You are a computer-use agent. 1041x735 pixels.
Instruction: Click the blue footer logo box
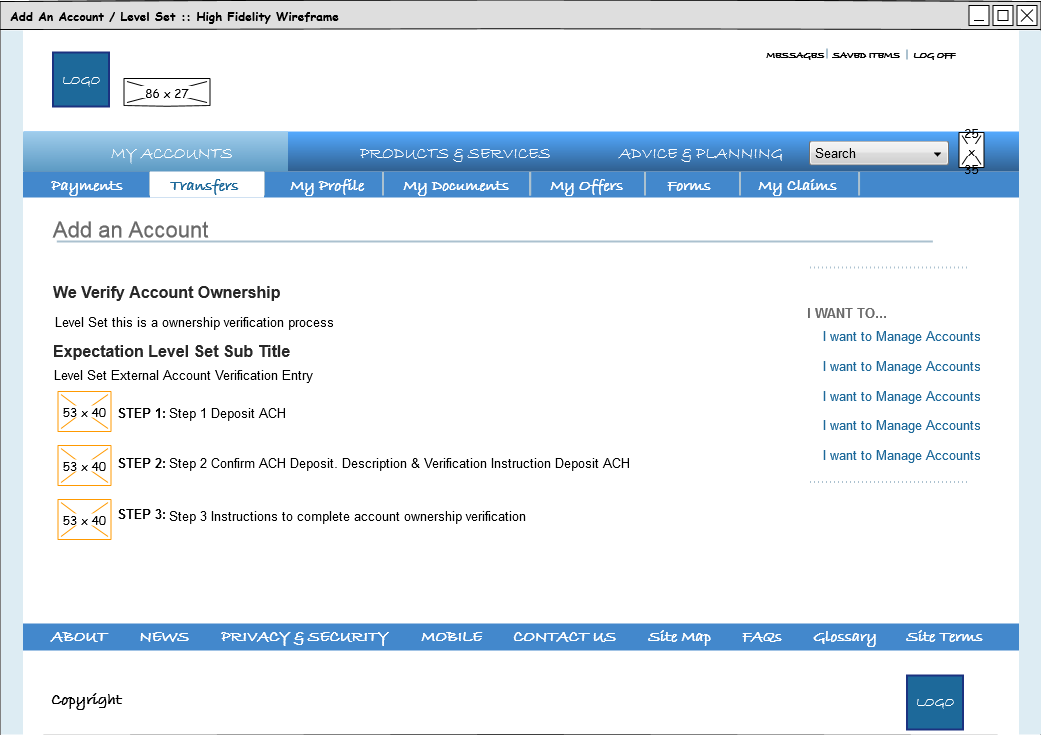click(934, 702)
